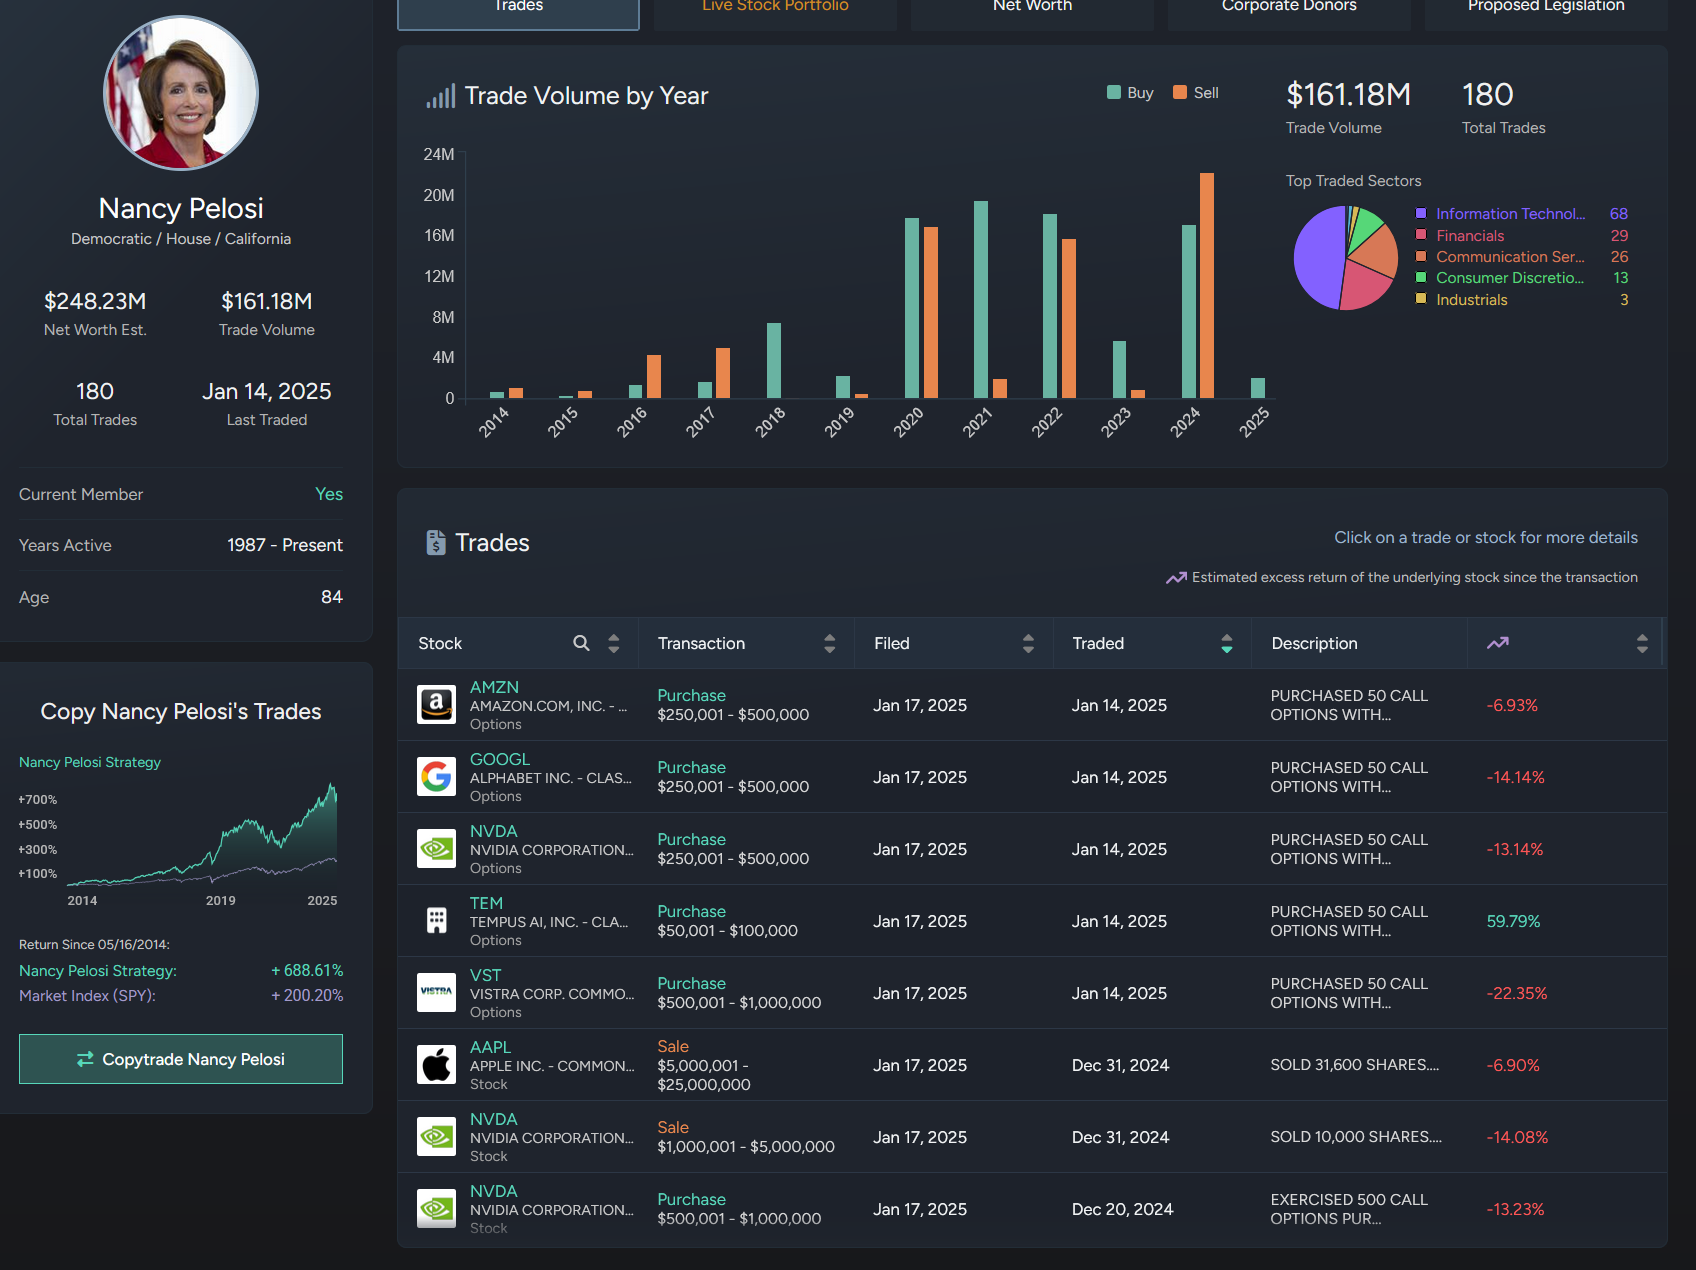Click the $5,000,001 - $25,000,000 sale amount
The height and width of the screenshot is (1270, 1696).
704,1075
